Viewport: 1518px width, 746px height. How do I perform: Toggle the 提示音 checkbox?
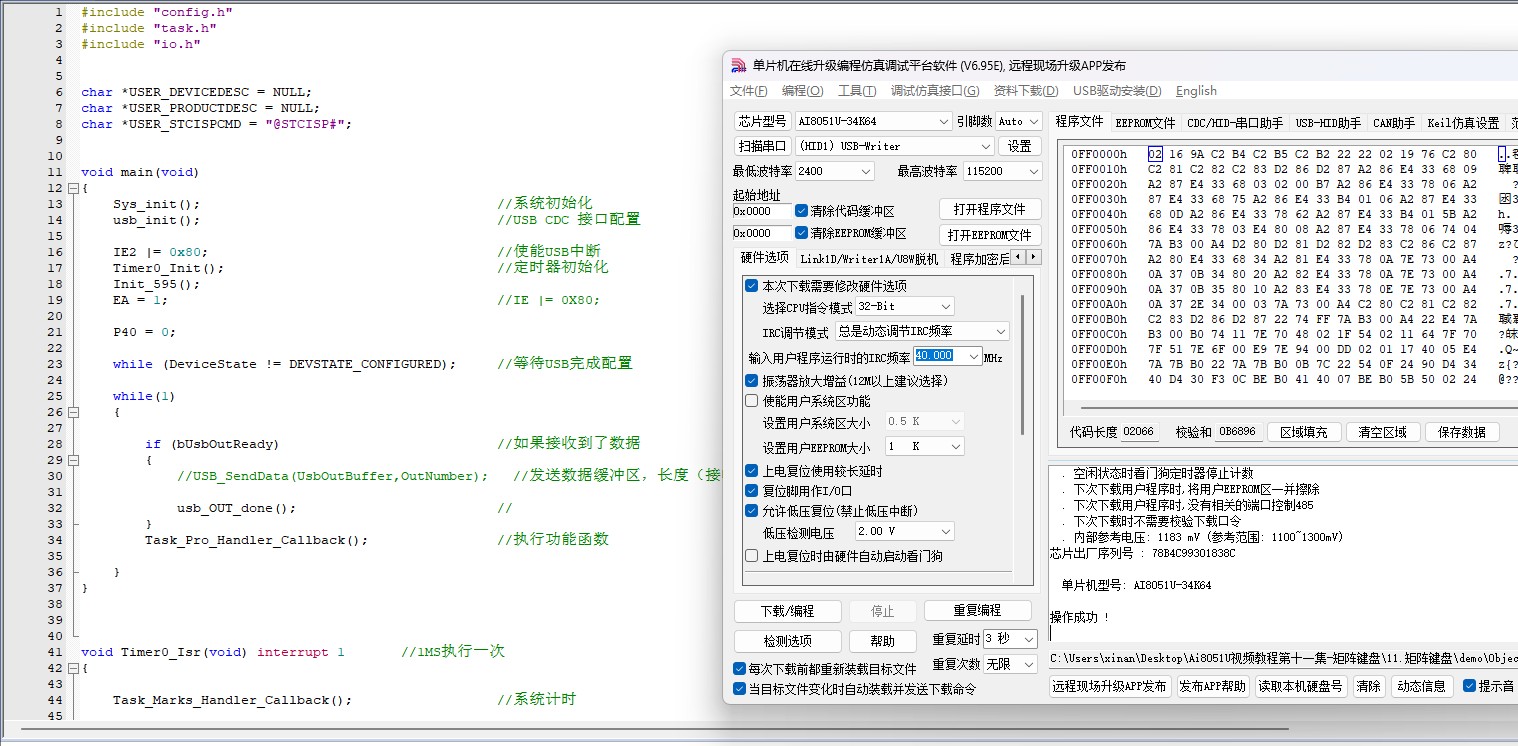tap(1469, 686)
